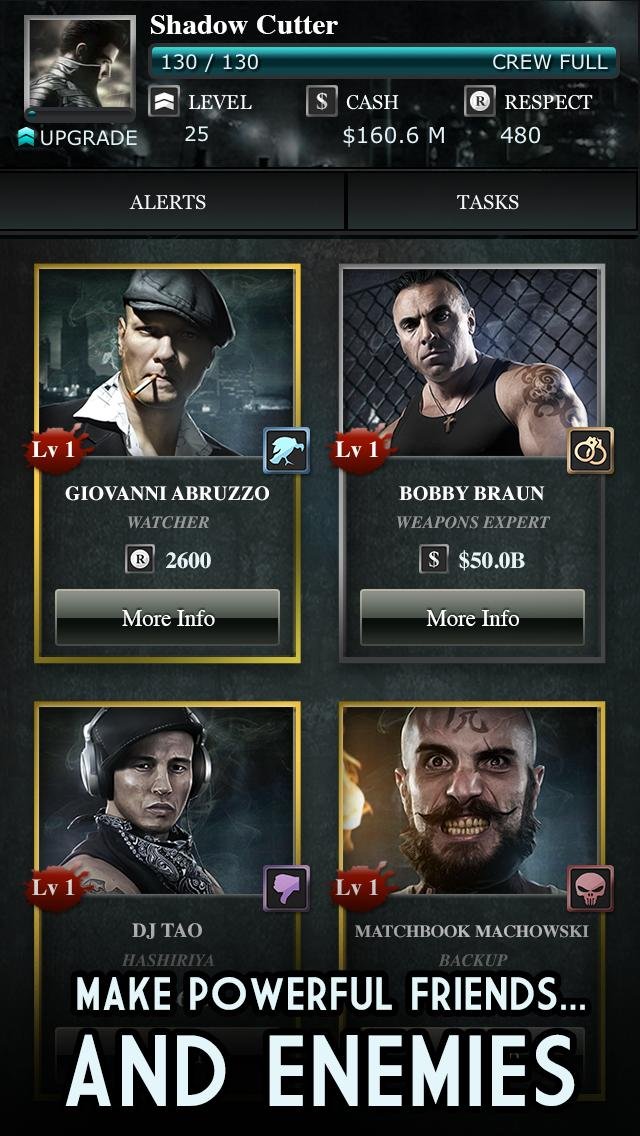
Task: Select DJ Tao's portrait
Action: 167,799
